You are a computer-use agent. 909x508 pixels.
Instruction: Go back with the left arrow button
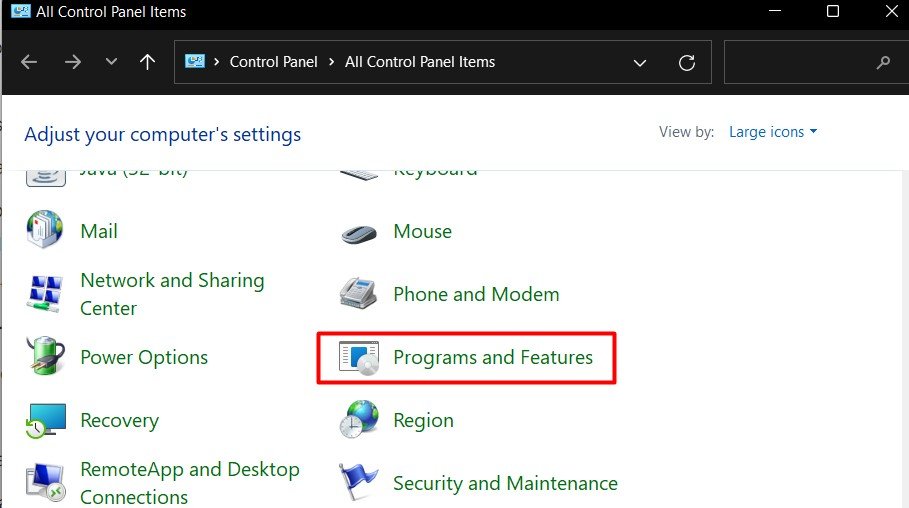[x=29, y=62]
